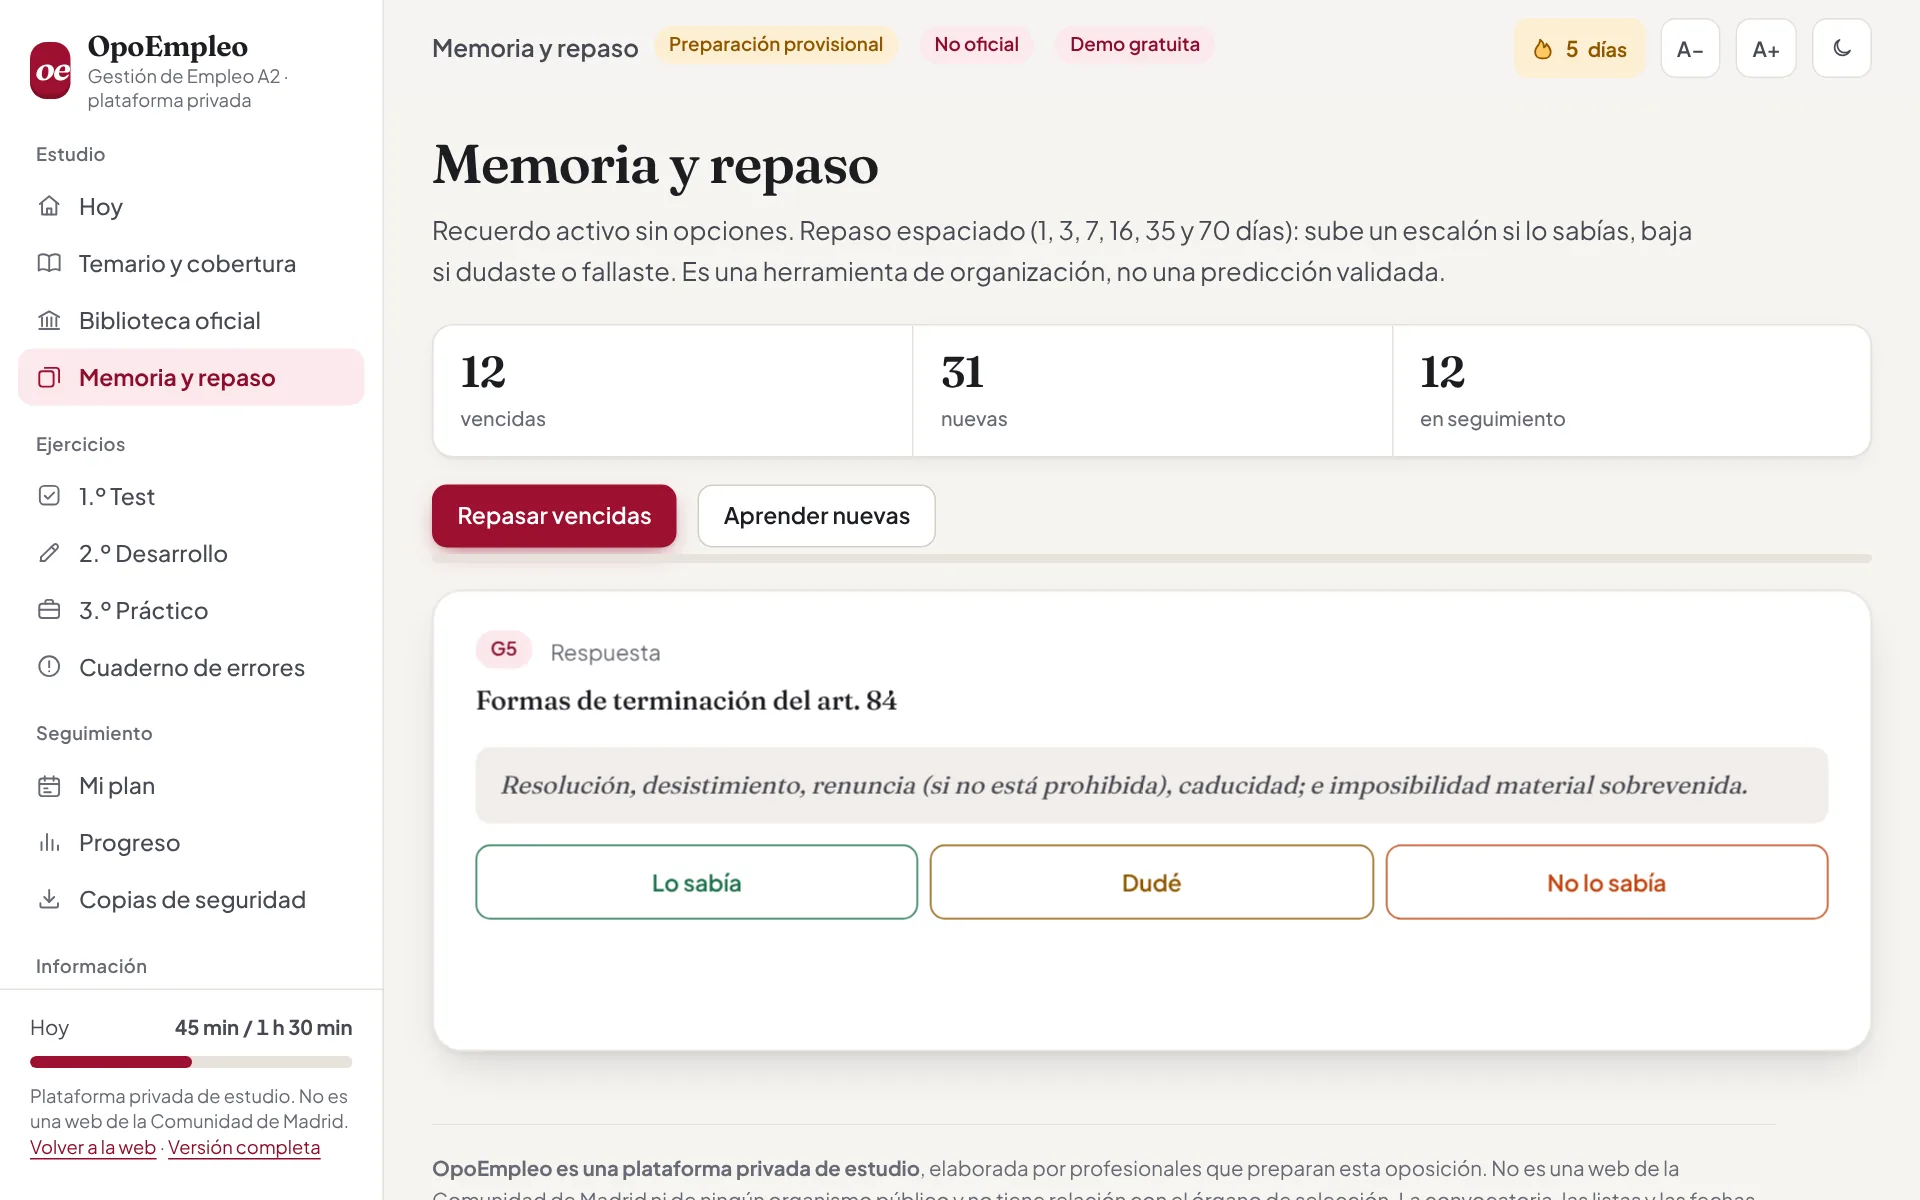Click the flame streak icon
The image size is (1920, 1200).
[1543, 49]
